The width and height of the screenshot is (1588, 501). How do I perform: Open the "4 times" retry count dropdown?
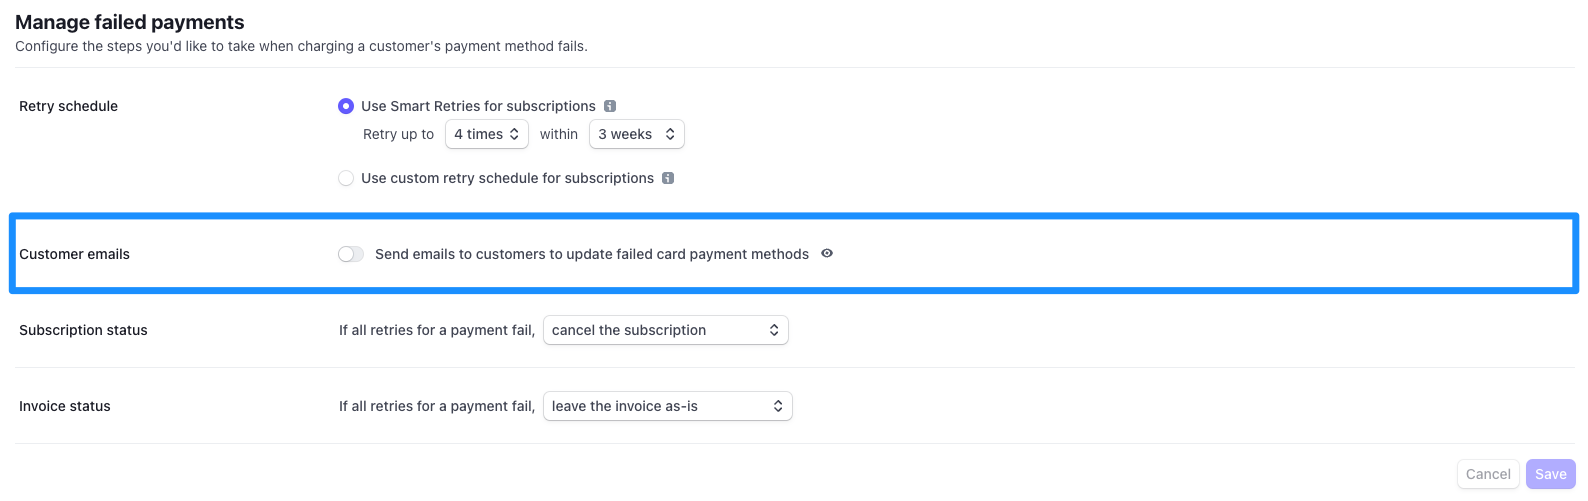click(x=486, y=134)
